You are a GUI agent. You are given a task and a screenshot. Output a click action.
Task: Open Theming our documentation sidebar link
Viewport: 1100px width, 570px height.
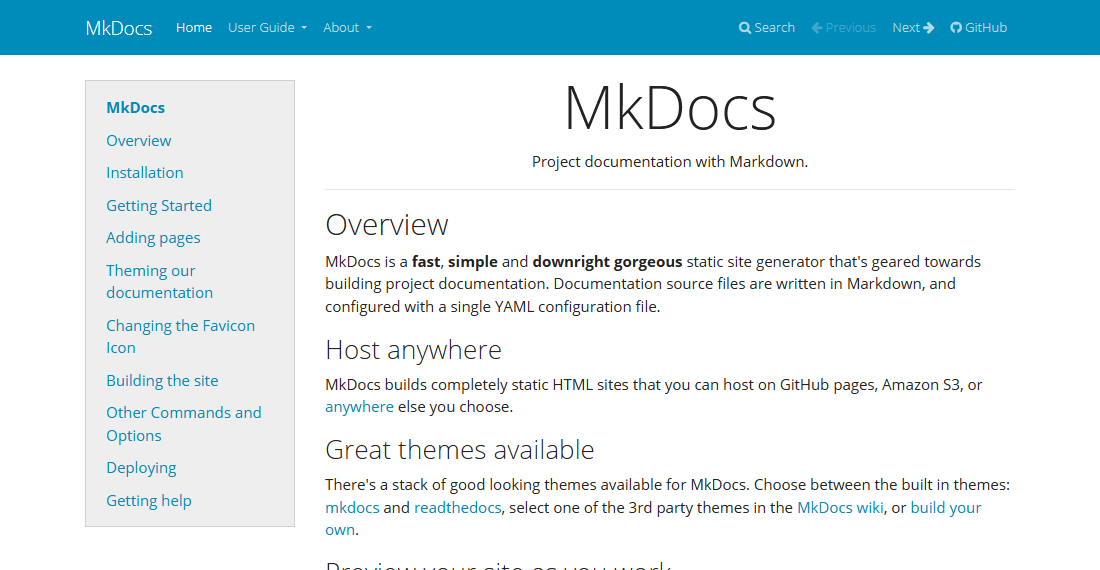pyautogui.click(x=160, y=281)
